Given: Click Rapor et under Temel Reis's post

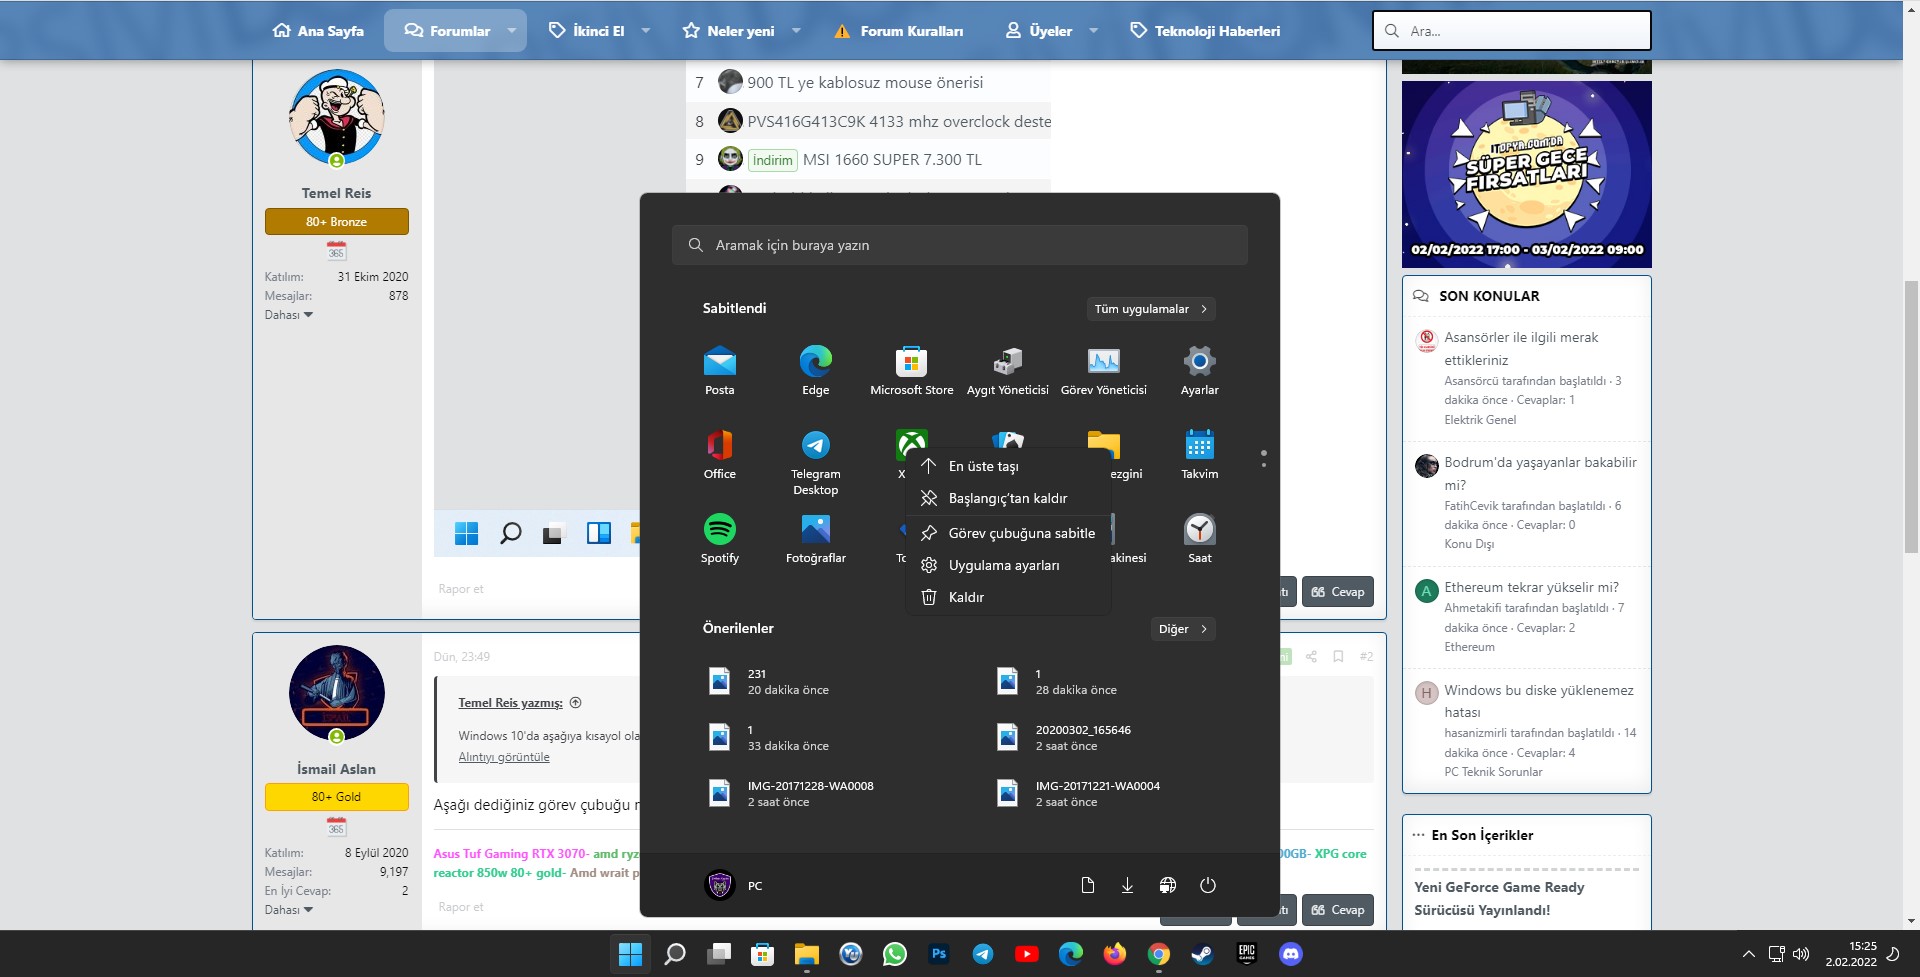Looking at the screenshot, I should 461,589.
